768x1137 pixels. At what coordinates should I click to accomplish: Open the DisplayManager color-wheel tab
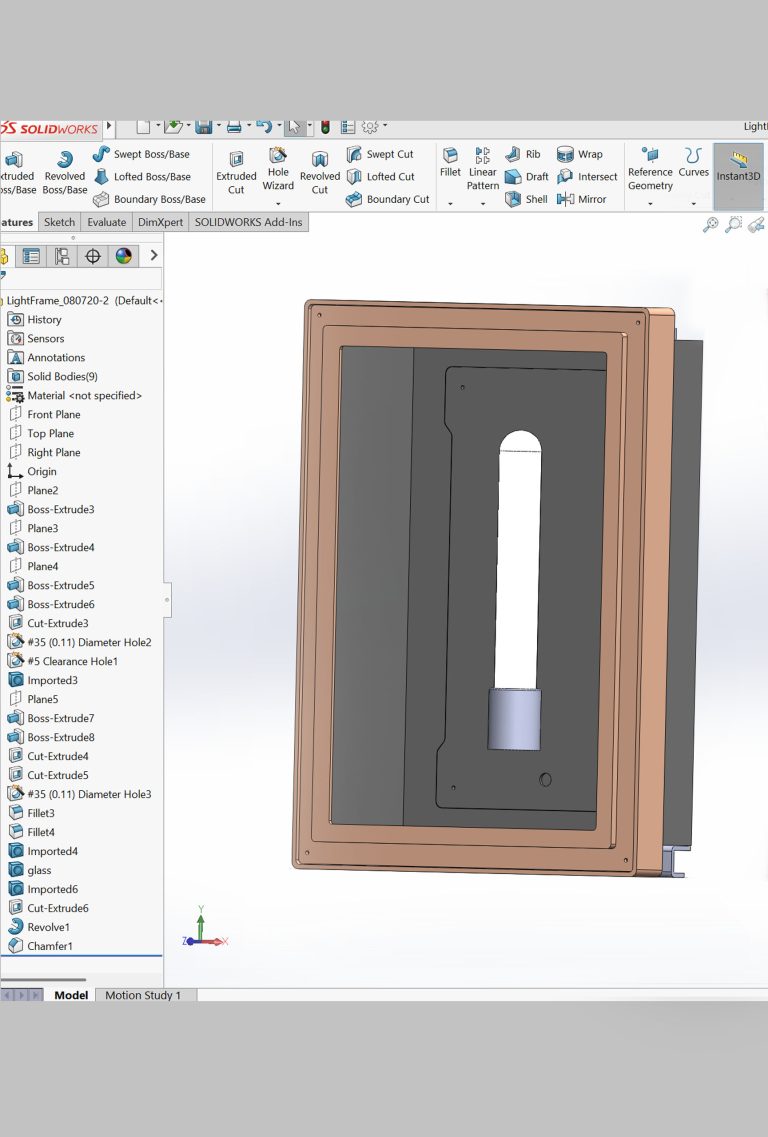point(123,256)
